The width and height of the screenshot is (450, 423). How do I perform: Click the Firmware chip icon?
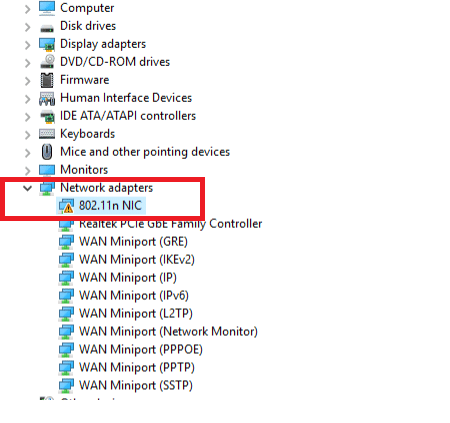point(47,80)
